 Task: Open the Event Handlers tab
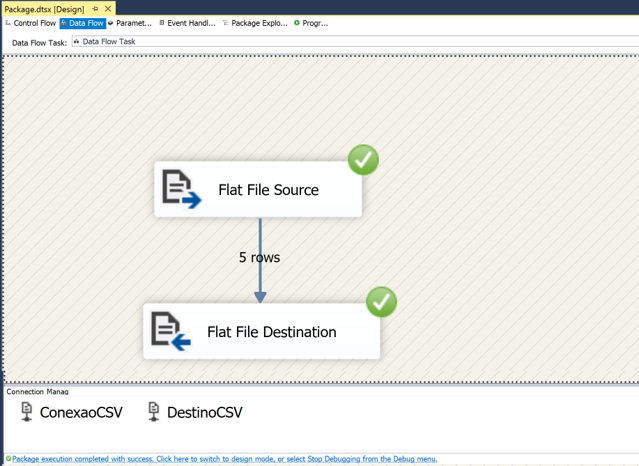(x=187, y=23)
